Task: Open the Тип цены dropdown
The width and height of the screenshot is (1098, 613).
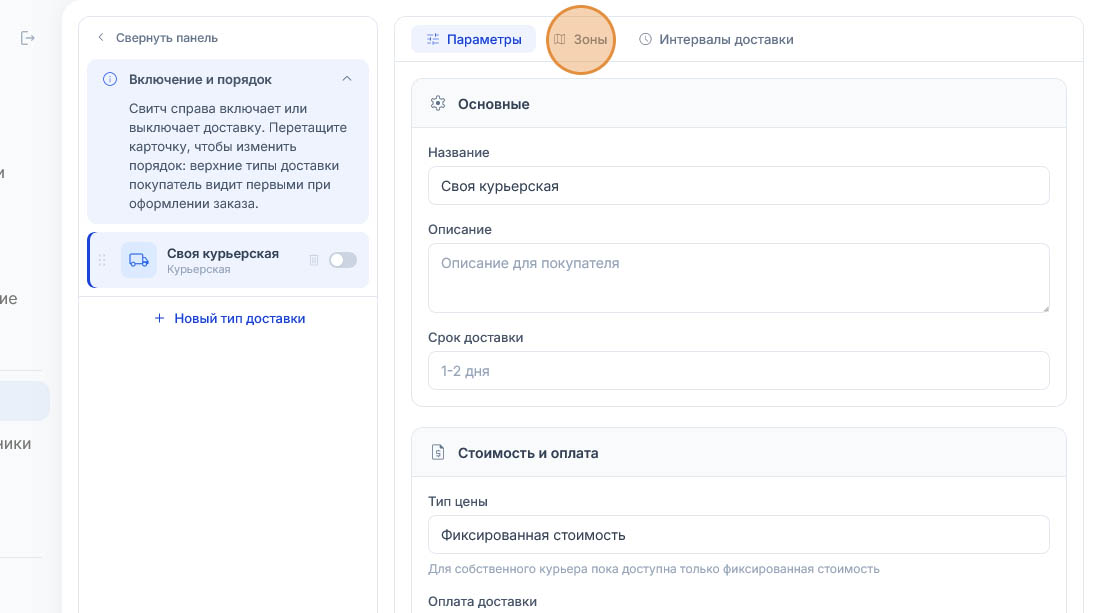Action: [x=738, y=535]
